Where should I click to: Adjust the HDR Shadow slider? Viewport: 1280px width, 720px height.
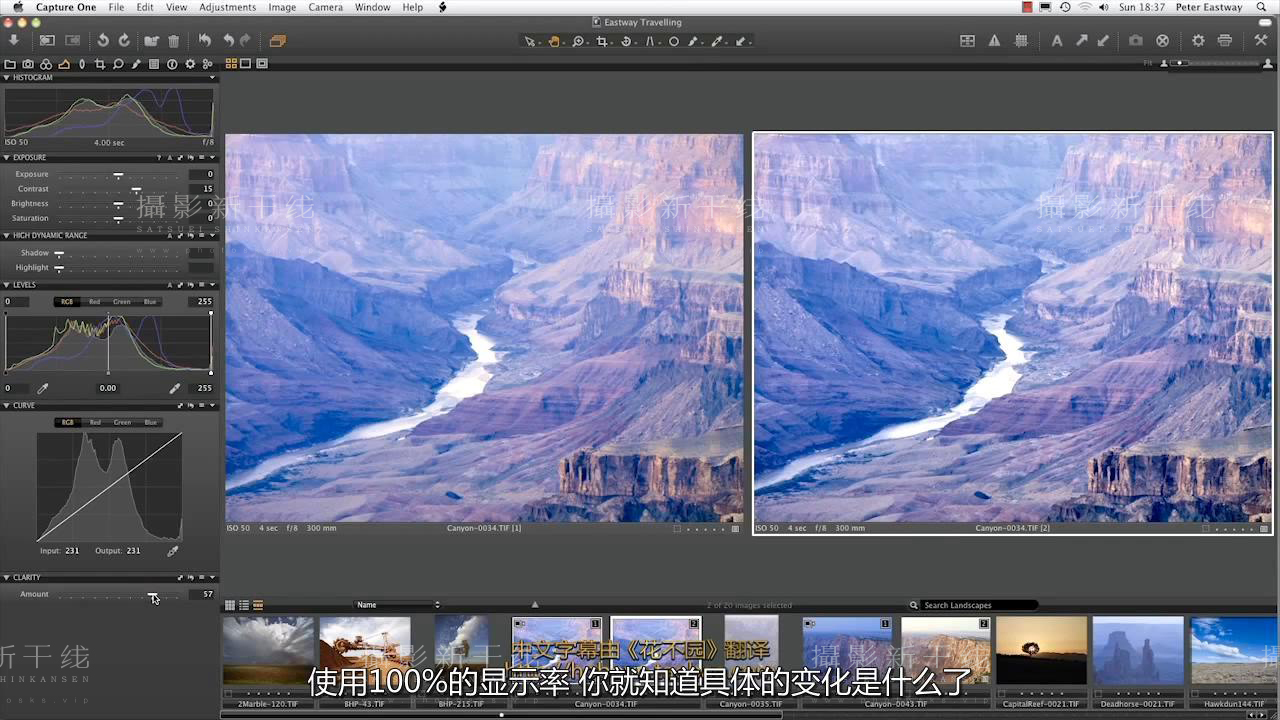pyautogui.click(x=58, y=254)
